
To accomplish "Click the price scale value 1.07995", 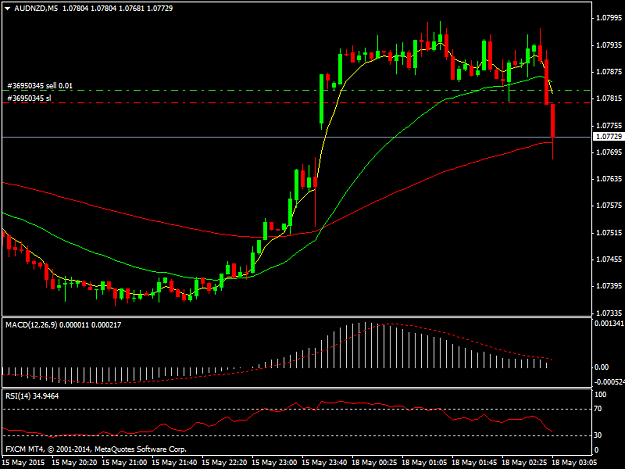I will tap(609, 18).
